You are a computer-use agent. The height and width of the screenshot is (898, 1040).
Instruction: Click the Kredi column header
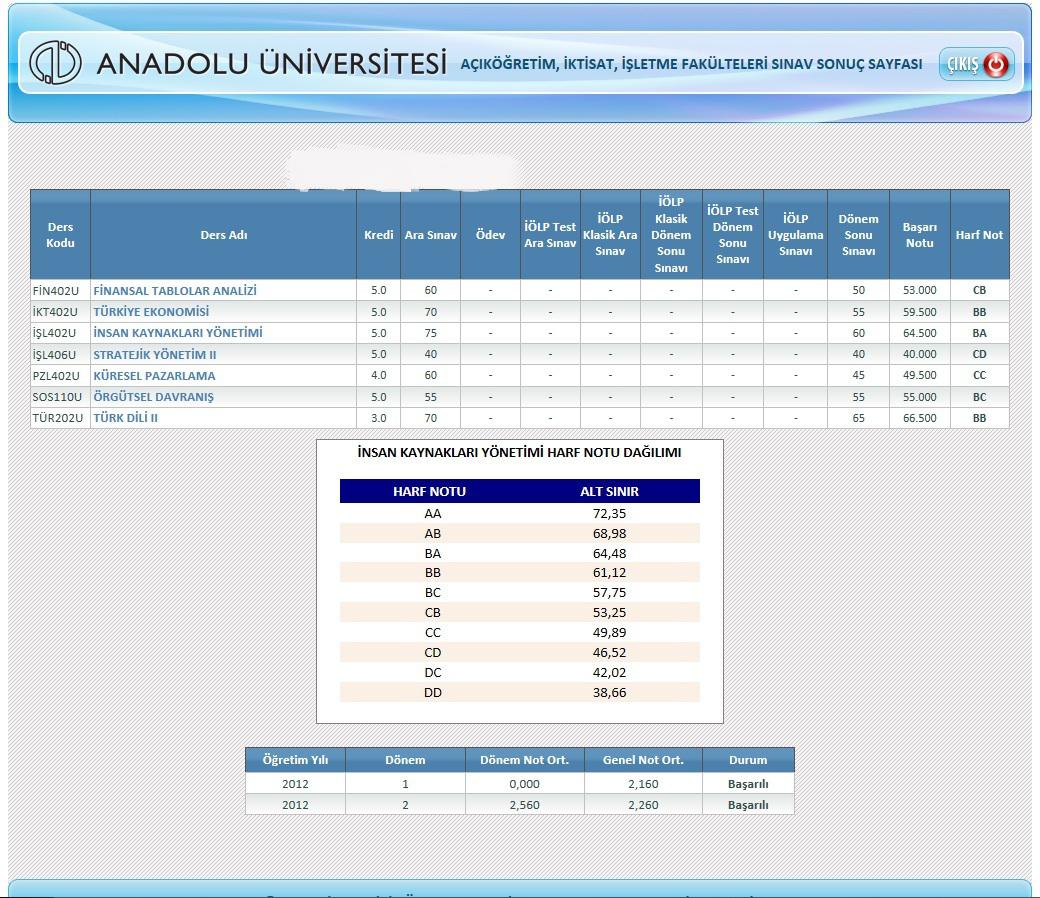[379, 235]
